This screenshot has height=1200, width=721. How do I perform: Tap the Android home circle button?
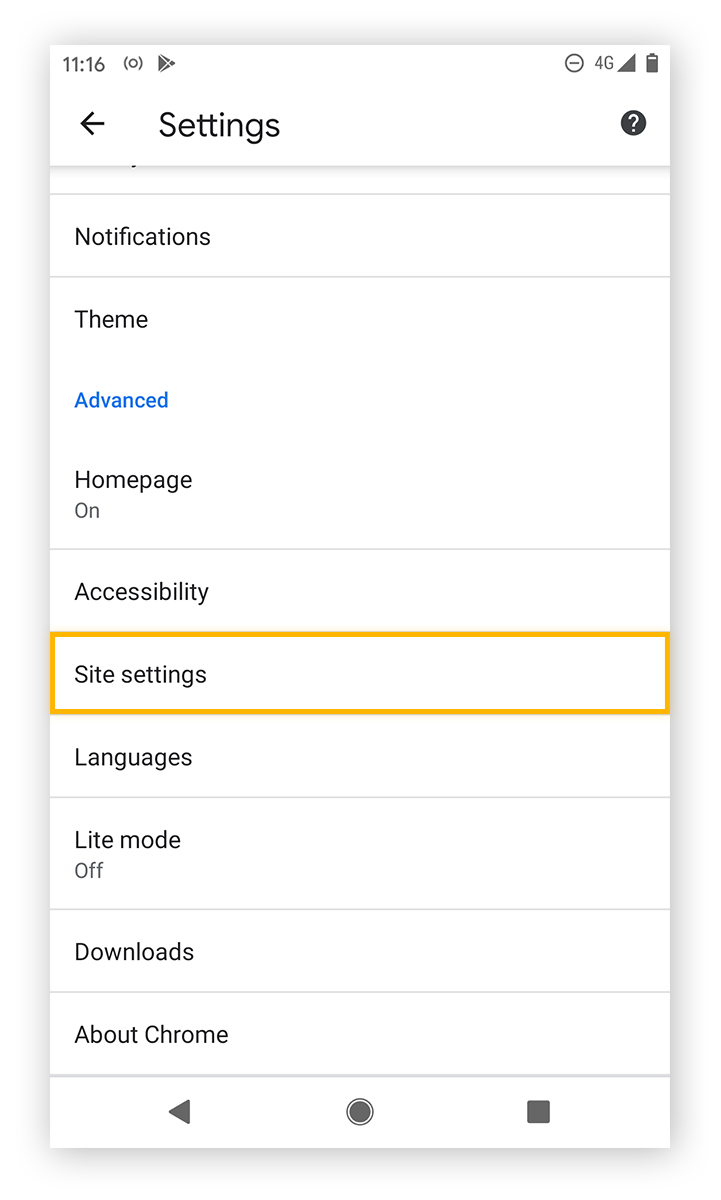tap(359, 1112)
